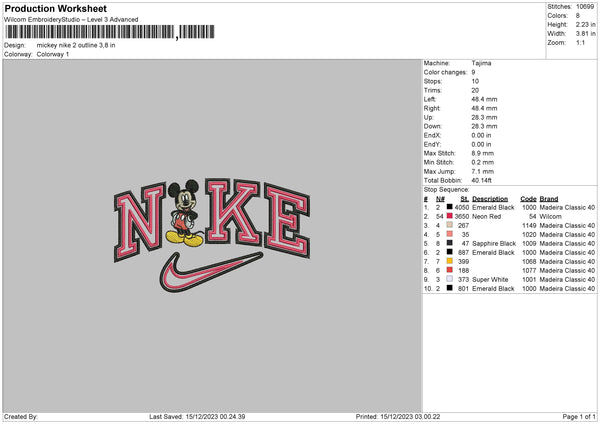Select the design name 'mickey nike 2 outline 3,8 in'

tap(76, 45)
